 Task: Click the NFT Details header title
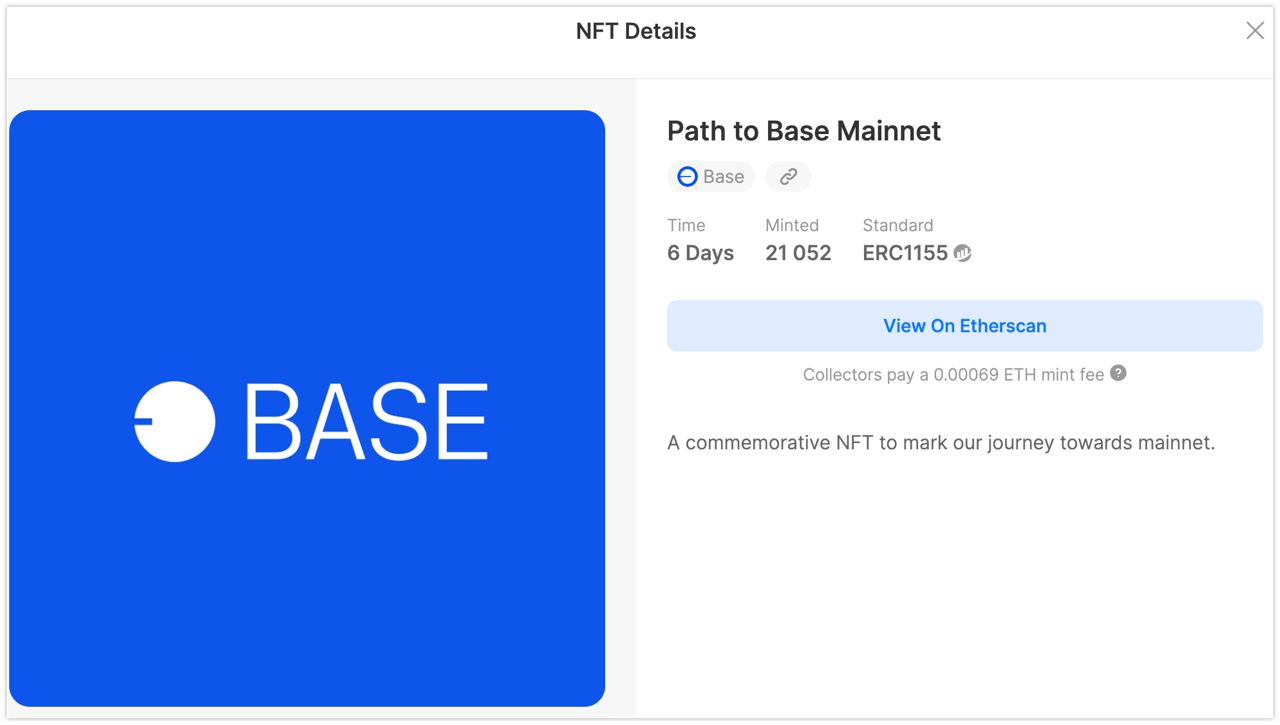tap(636, 31)
